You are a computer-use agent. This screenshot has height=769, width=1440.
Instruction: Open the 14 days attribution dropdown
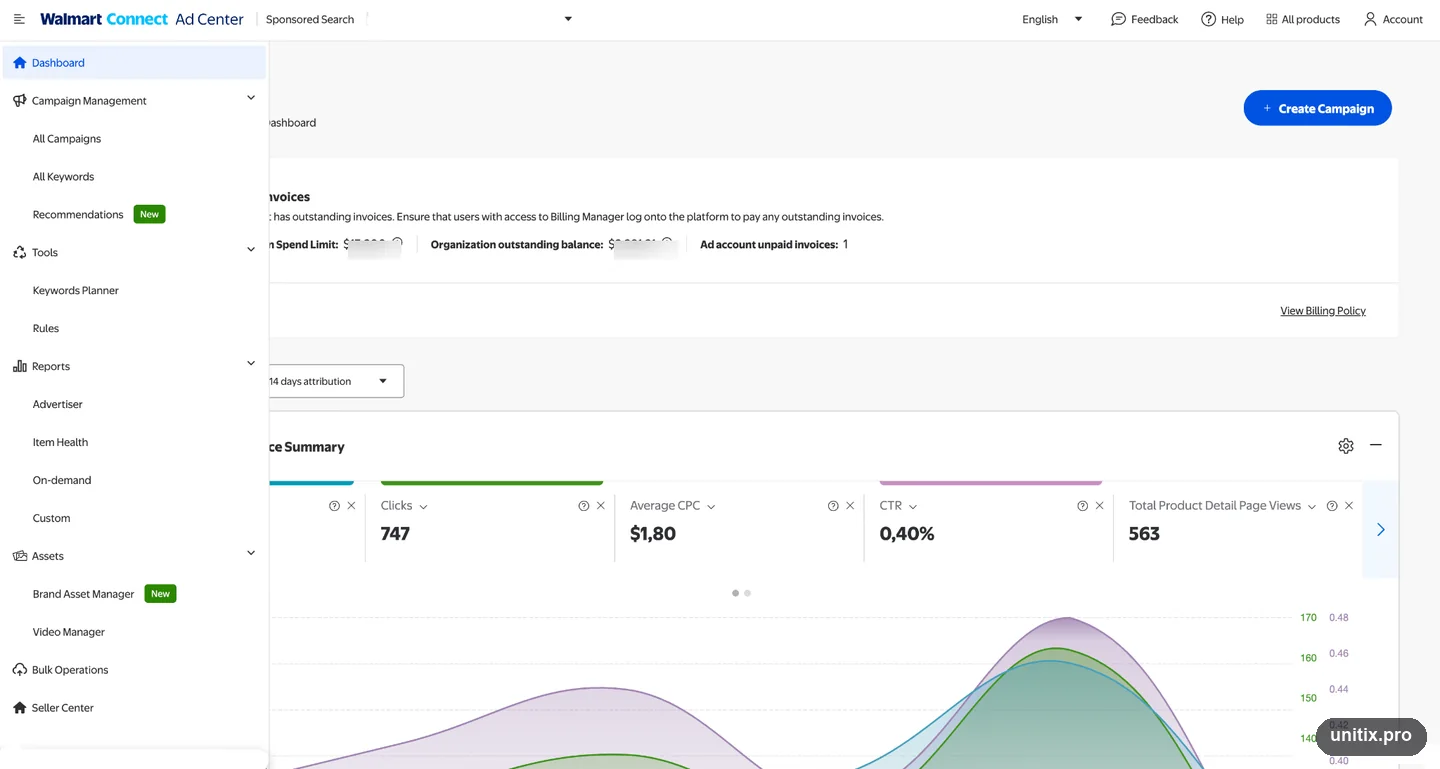pos(336,381)
